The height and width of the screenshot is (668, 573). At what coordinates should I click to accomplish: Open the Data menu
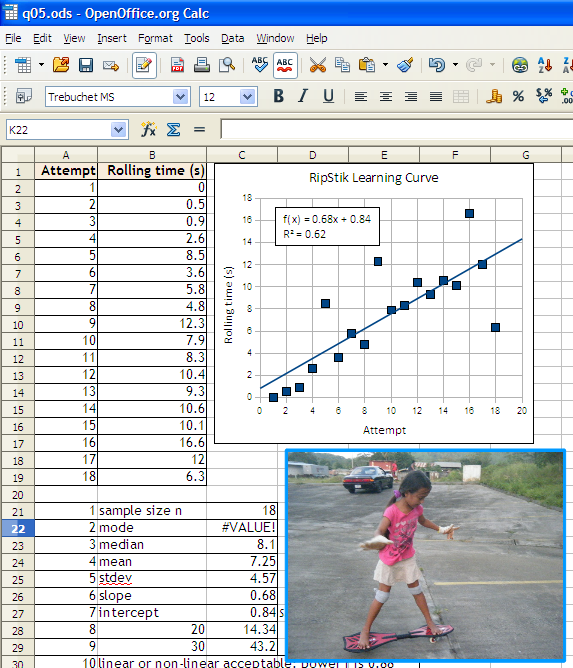click(x=232, y=38)
